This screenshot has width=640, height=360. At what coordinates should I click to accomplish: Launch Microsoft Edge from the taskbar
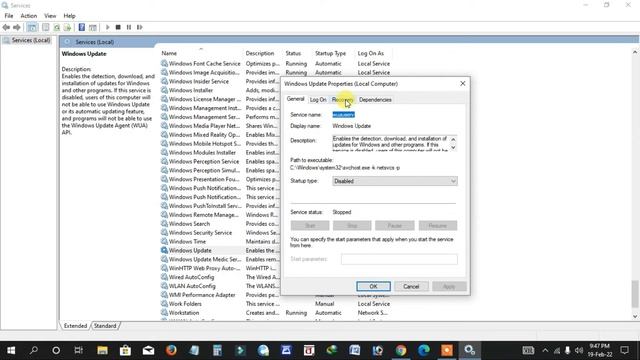424,350
